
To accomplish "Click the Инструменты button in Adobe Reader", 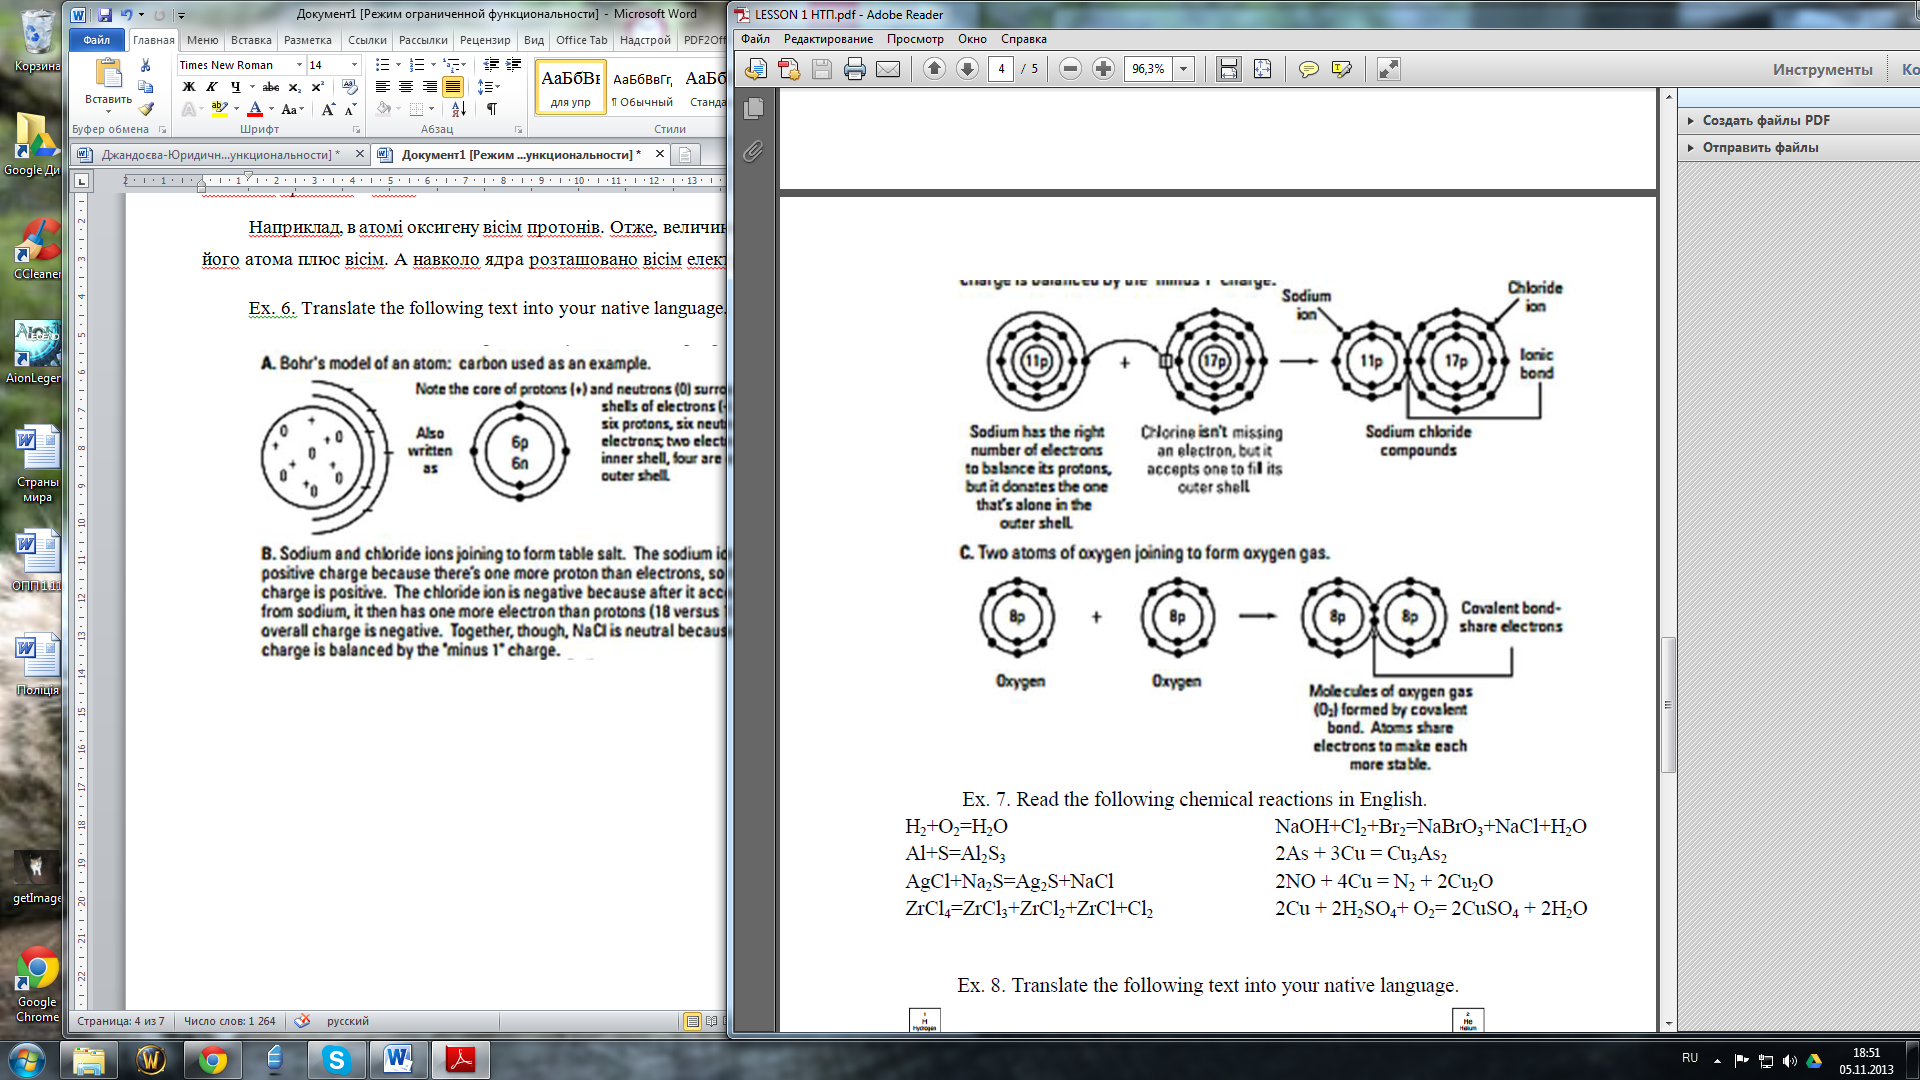I will click(1822, 69).
